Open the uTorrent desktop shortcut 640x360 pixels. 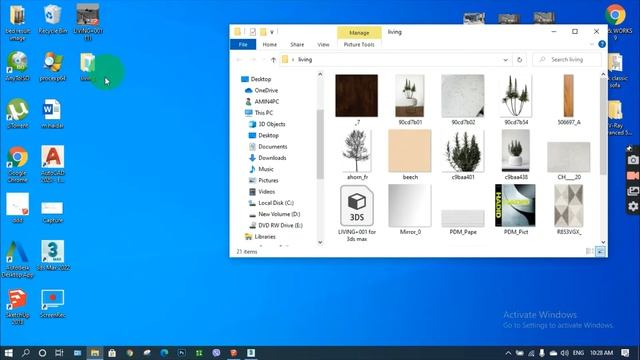point(17,113)
